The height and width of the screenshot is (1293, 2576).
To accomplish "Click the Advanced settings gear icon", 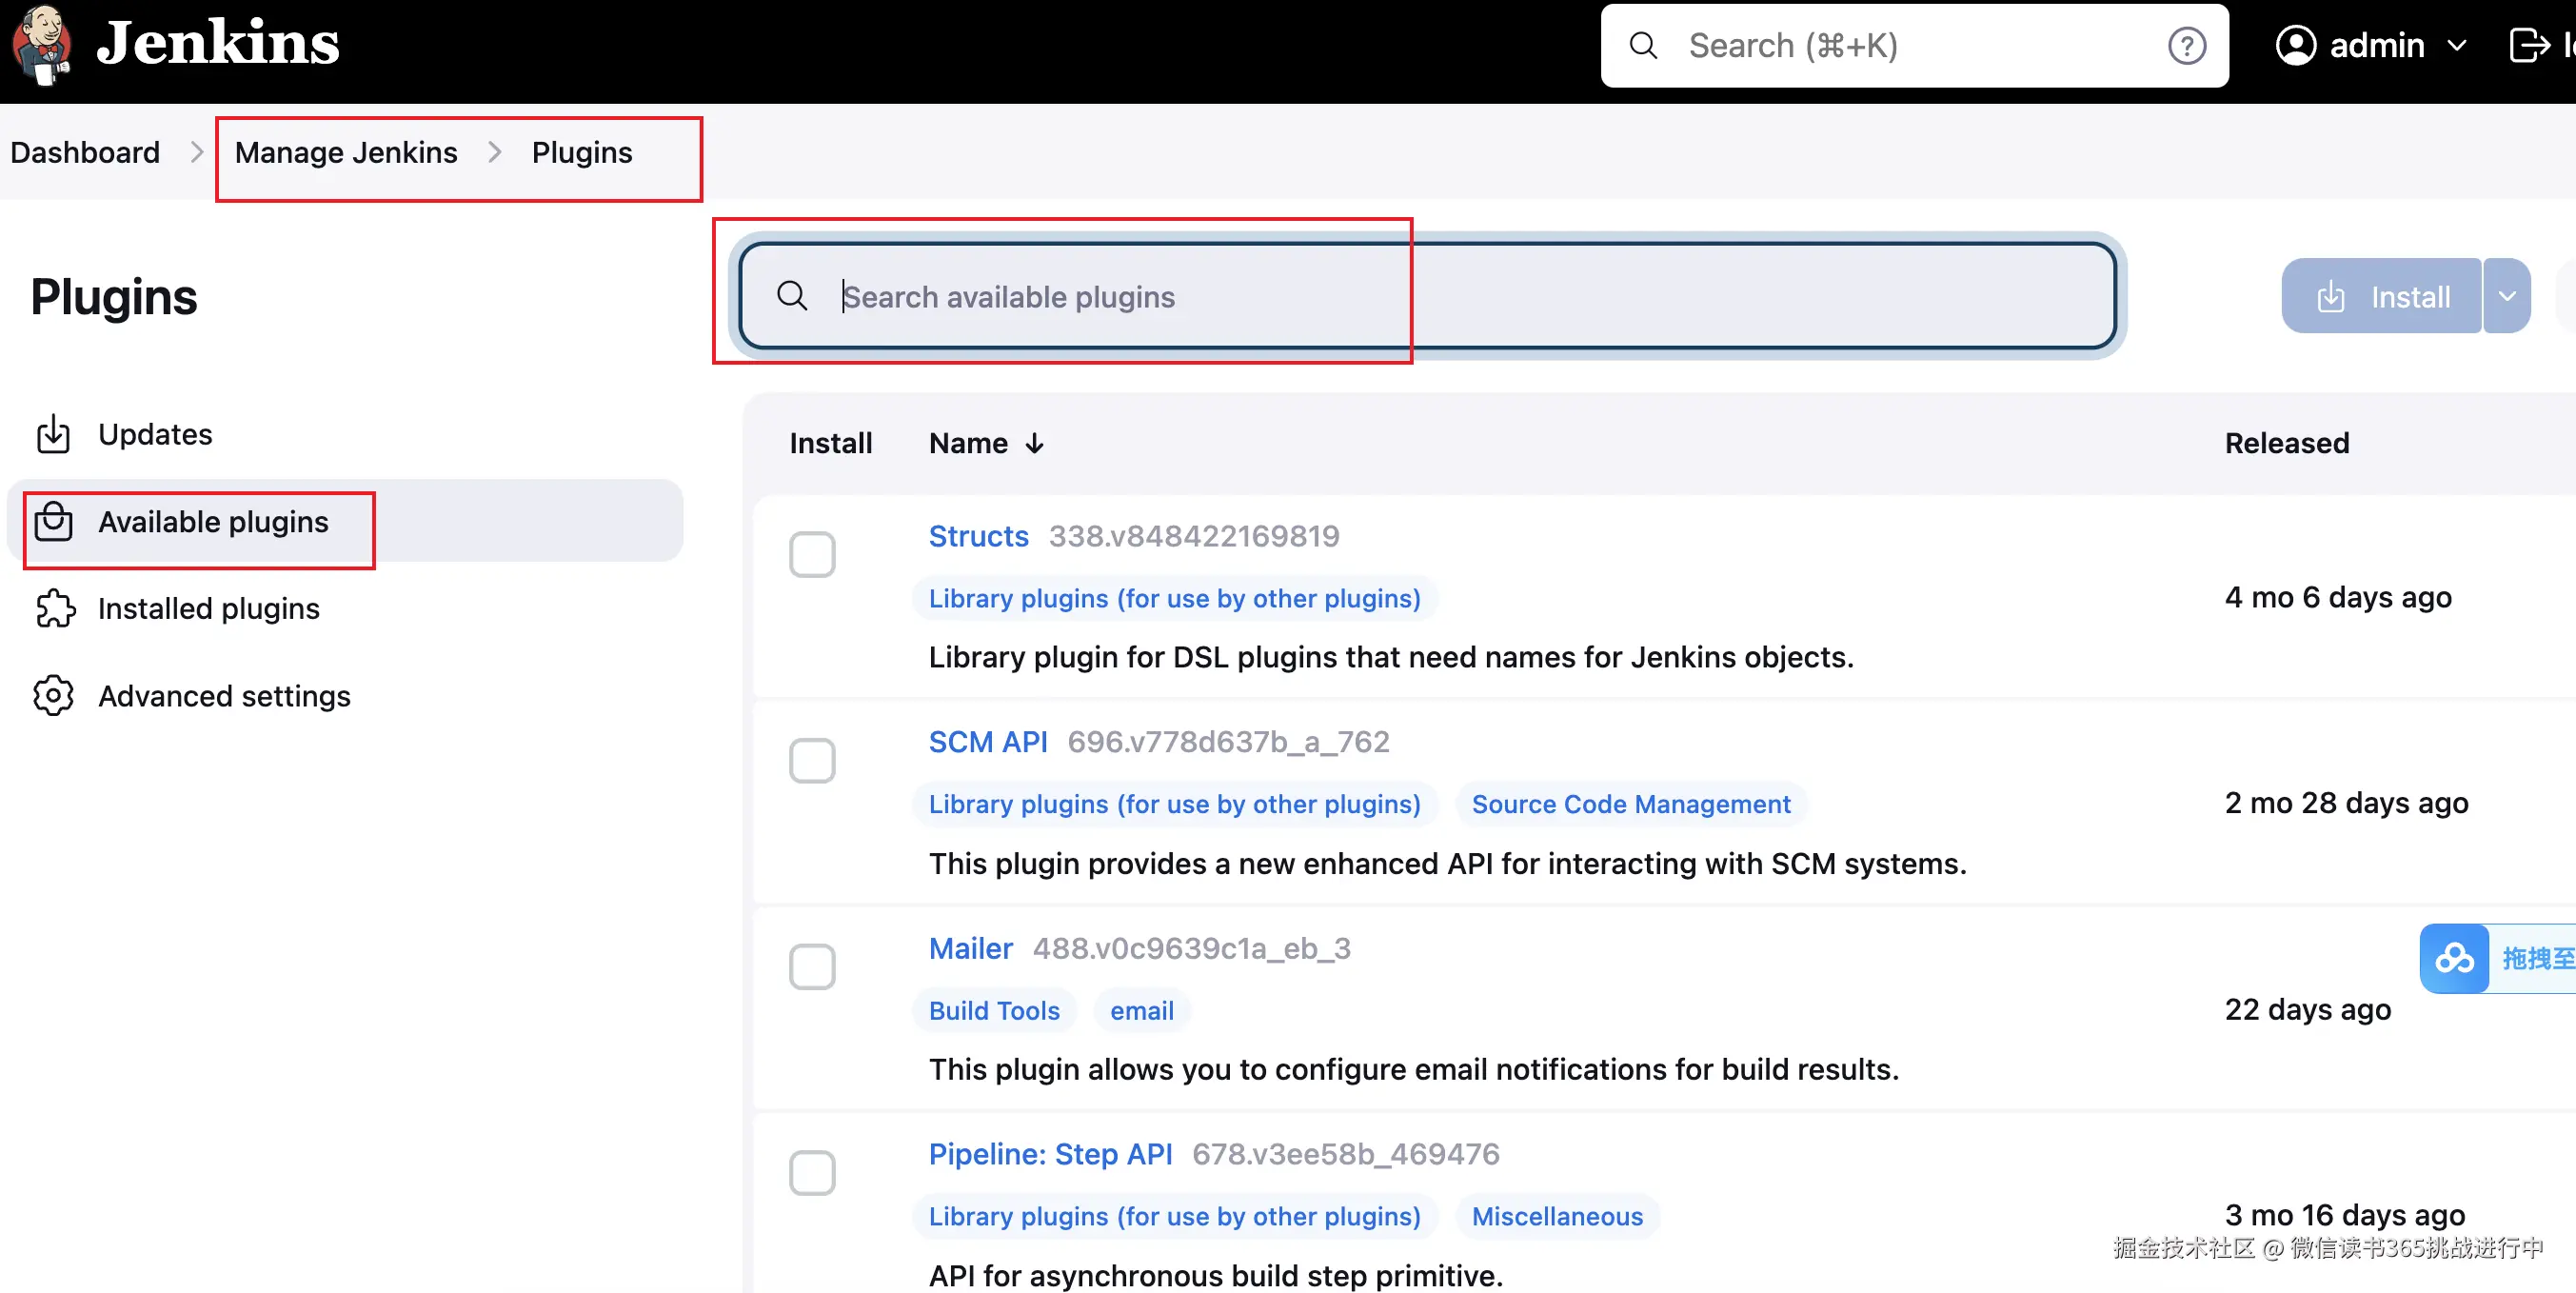I will pos(53,695).
